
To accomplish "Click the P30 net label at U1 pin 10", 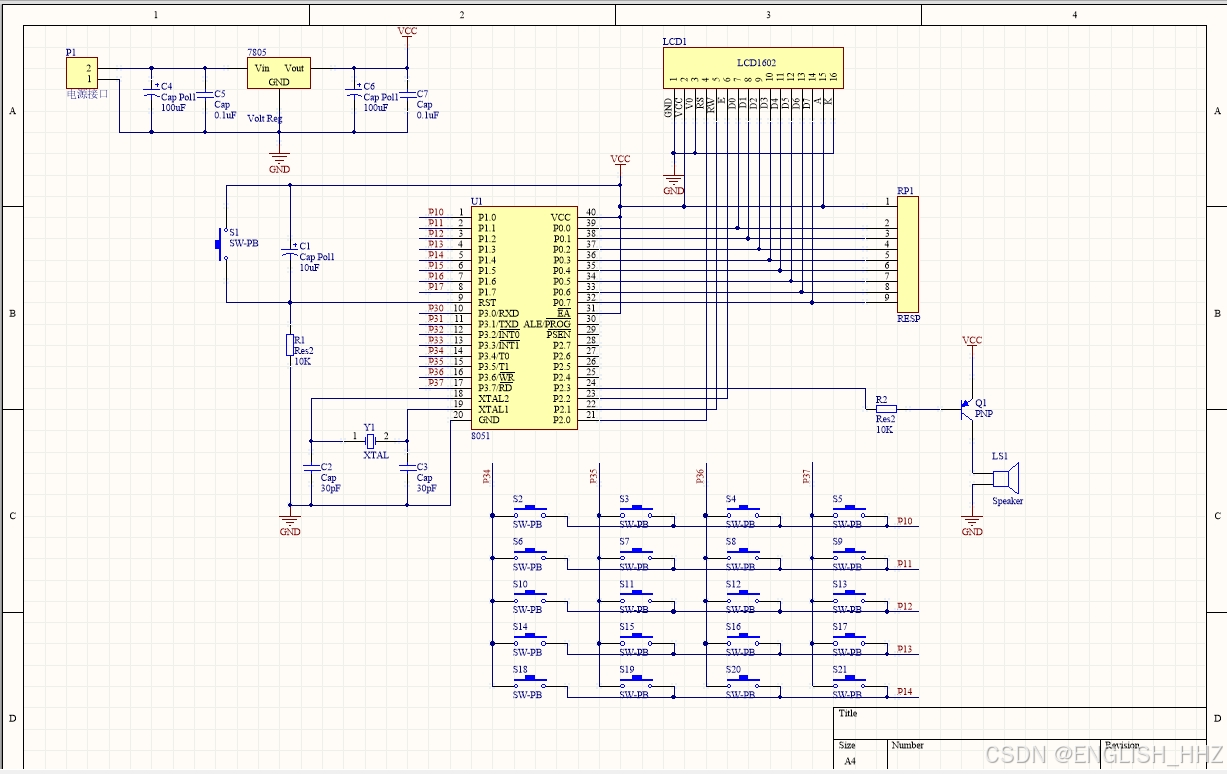I will [x=436, y=308].
